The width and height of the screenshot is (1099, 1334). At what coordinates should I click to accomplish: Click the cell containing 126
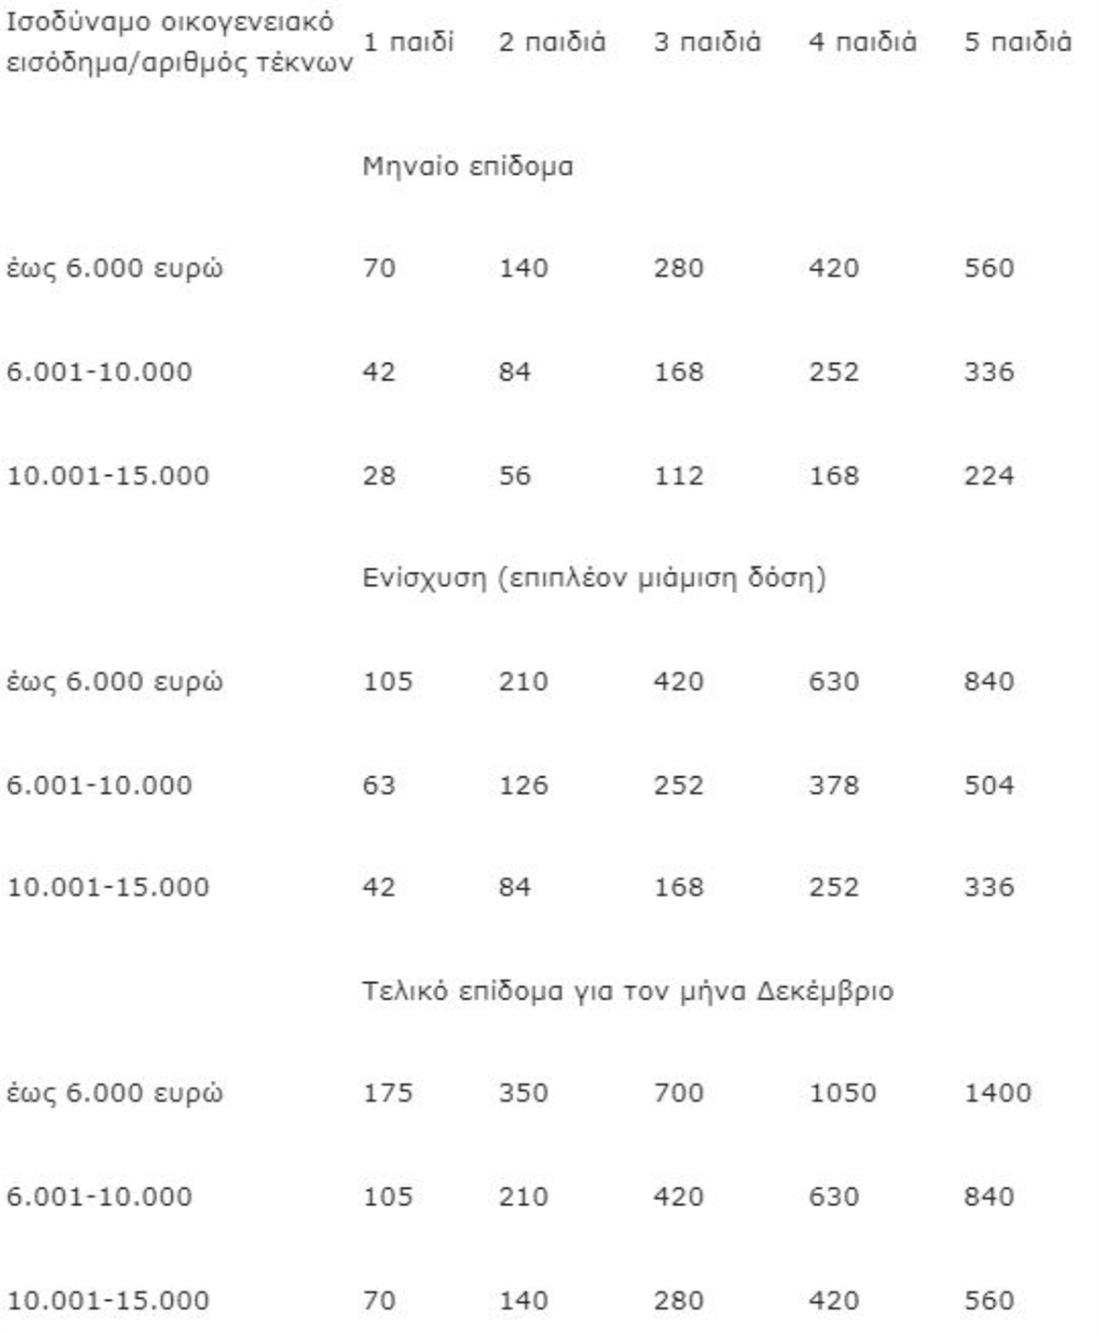point(524,785)
